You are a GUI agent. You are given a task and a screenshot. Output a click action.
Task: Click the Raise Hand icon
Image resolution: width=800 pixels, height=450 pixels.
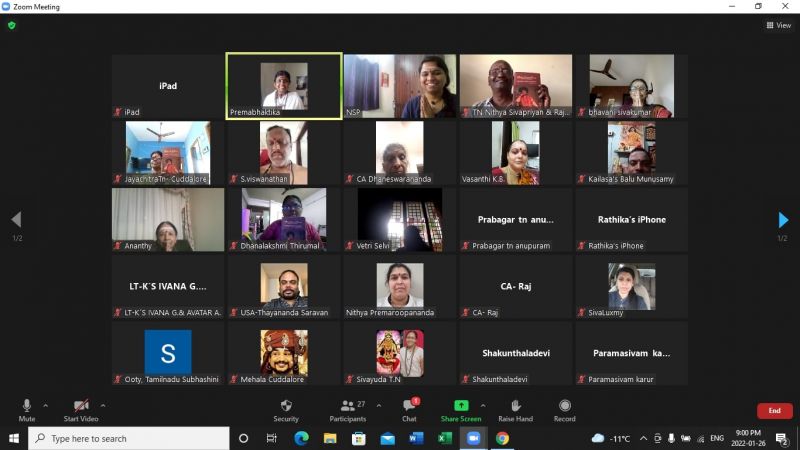click(515, 406)
